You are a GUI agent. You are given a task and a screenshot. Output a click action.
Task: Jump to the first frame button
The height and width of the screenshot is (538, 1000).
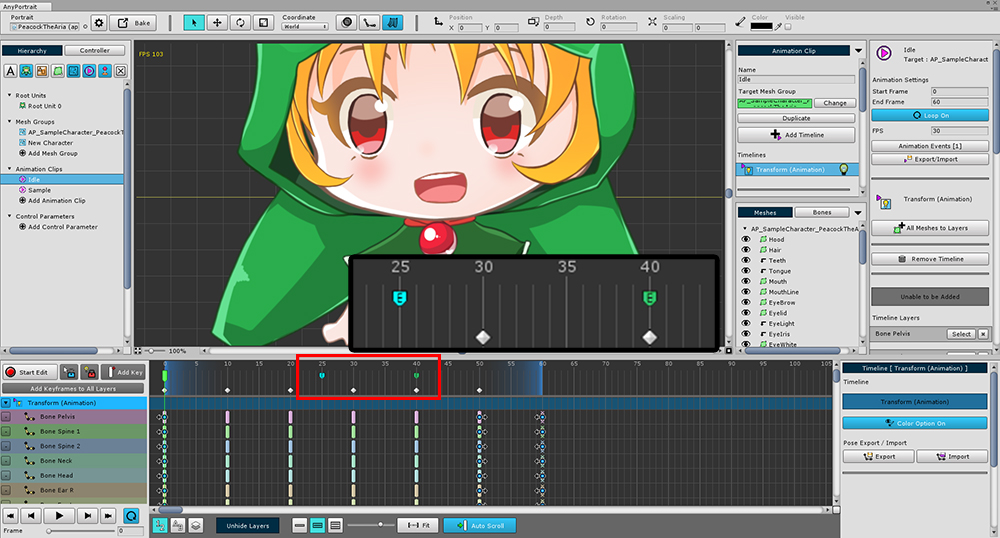coord(10,516)
